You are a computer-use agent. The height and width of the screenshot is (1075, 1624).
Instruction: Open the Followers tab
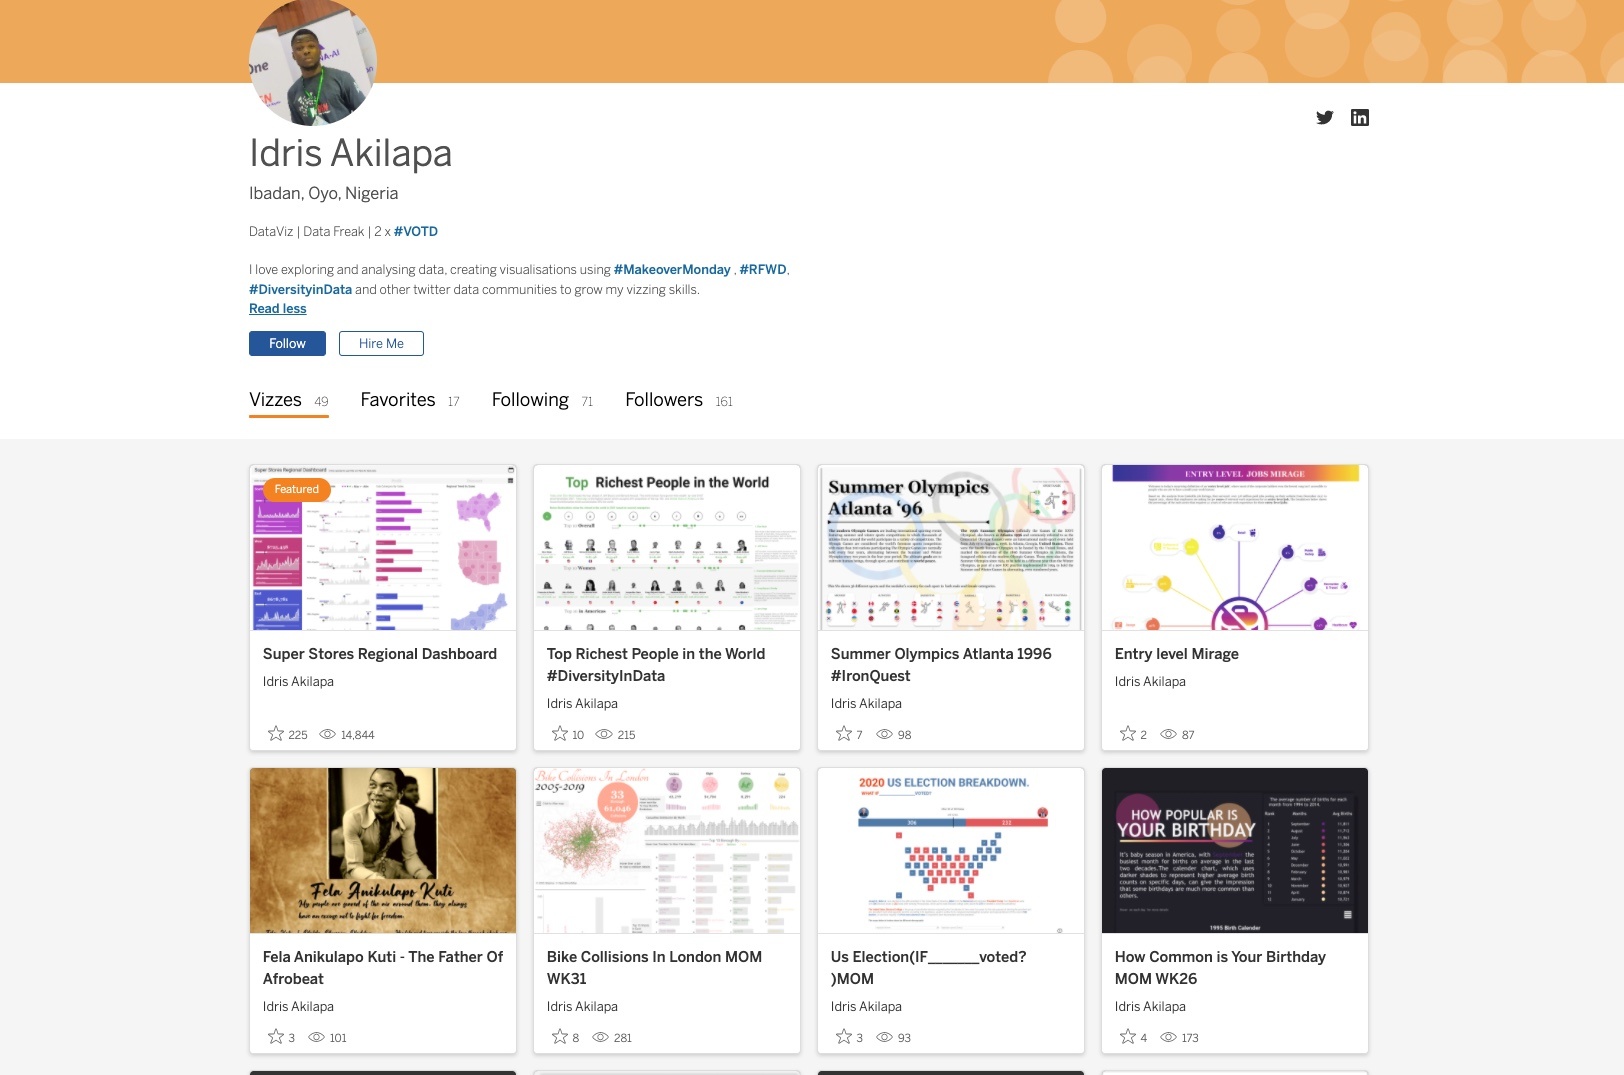click(664, 400)
